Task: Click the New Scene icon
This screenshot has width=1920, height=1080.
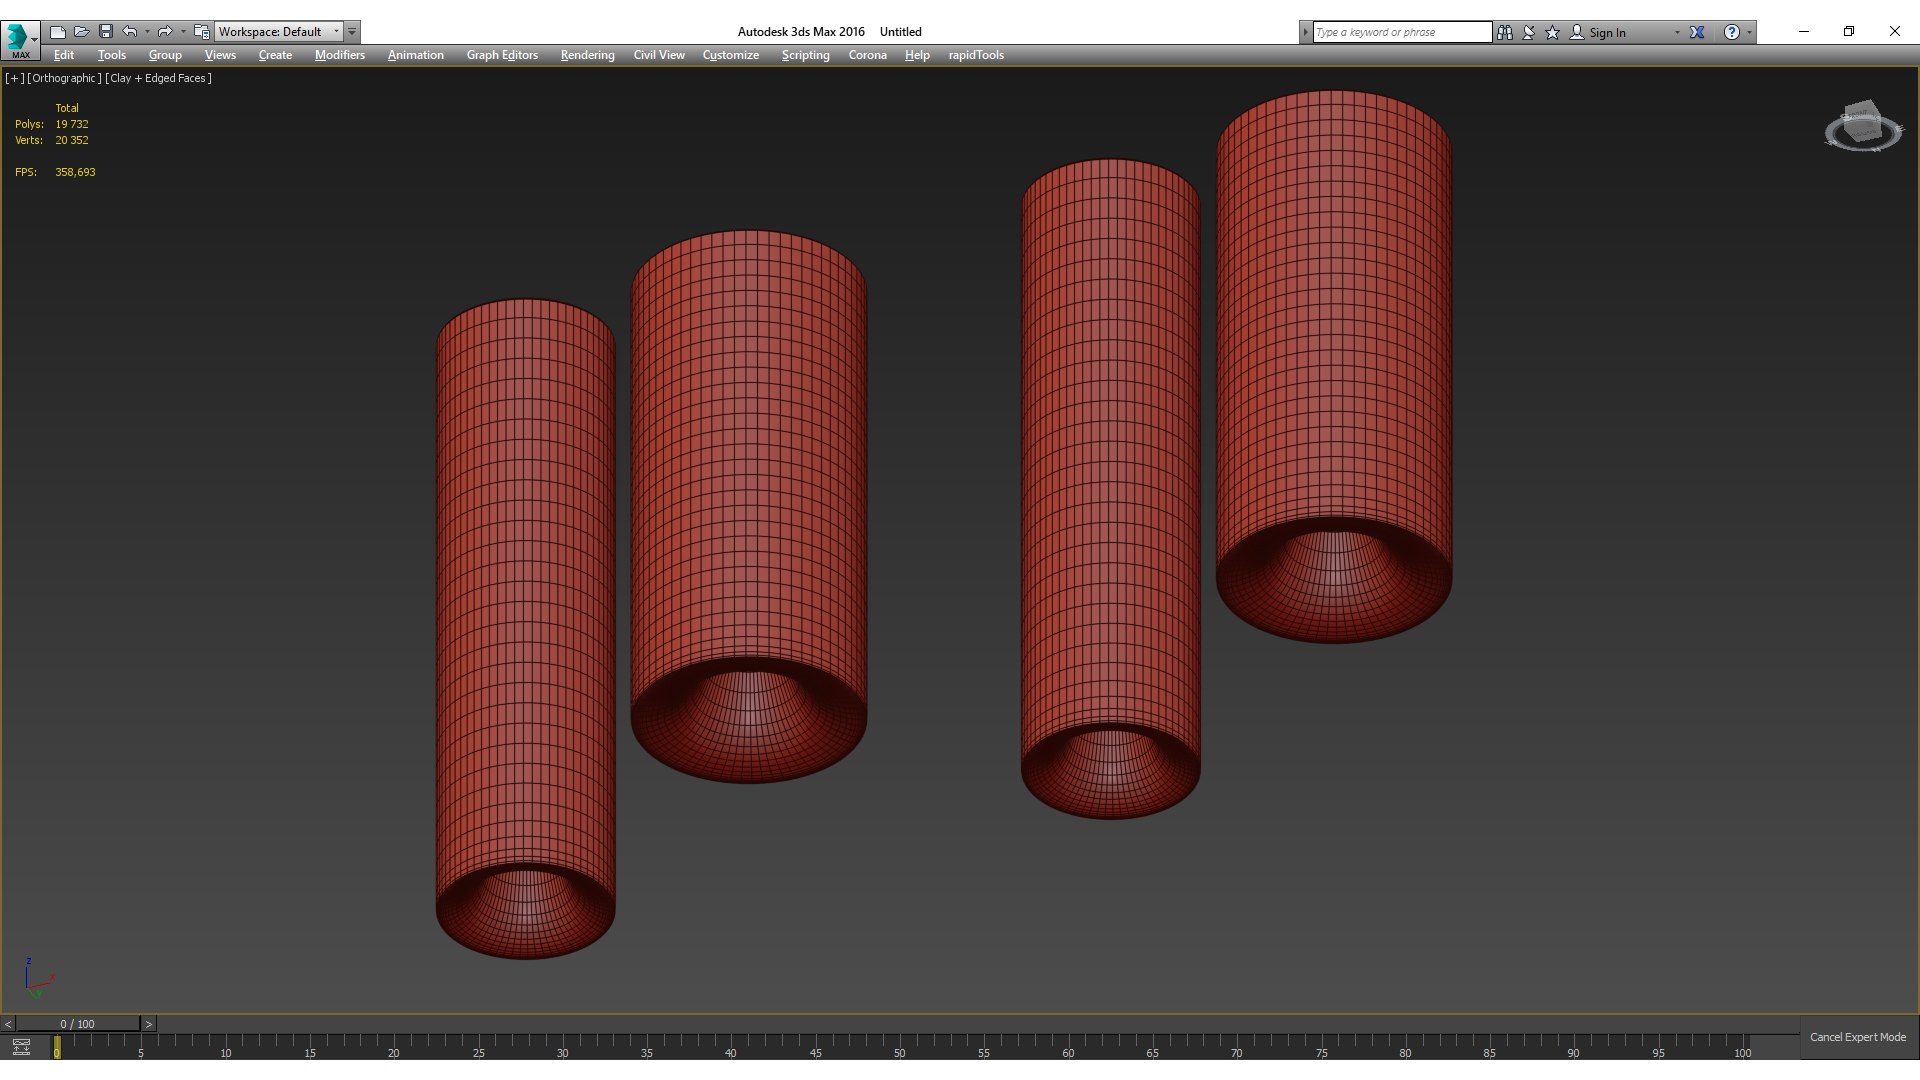Action: [x=58, y=32]
